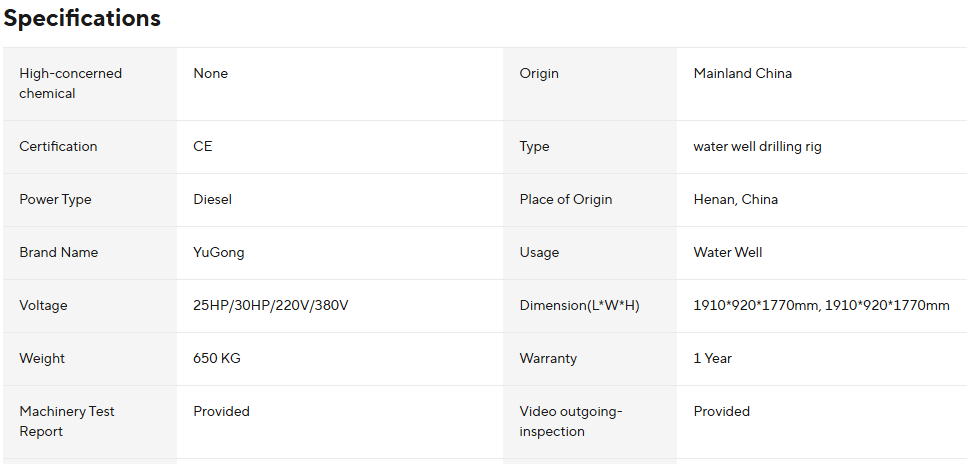967x464 pixels.
Task: Select the water well drilling rig text
Action: [x=757, y=146]
